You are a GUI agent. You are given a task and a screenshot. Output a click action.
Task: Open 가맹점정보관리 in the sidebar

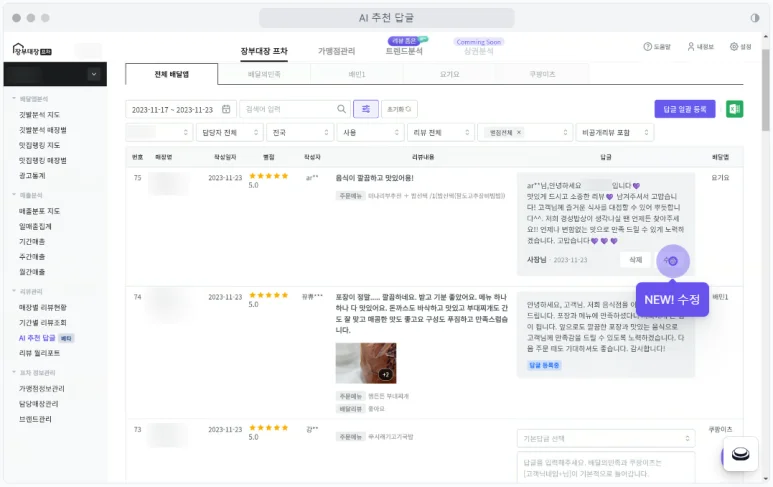(x=41, y=388)
